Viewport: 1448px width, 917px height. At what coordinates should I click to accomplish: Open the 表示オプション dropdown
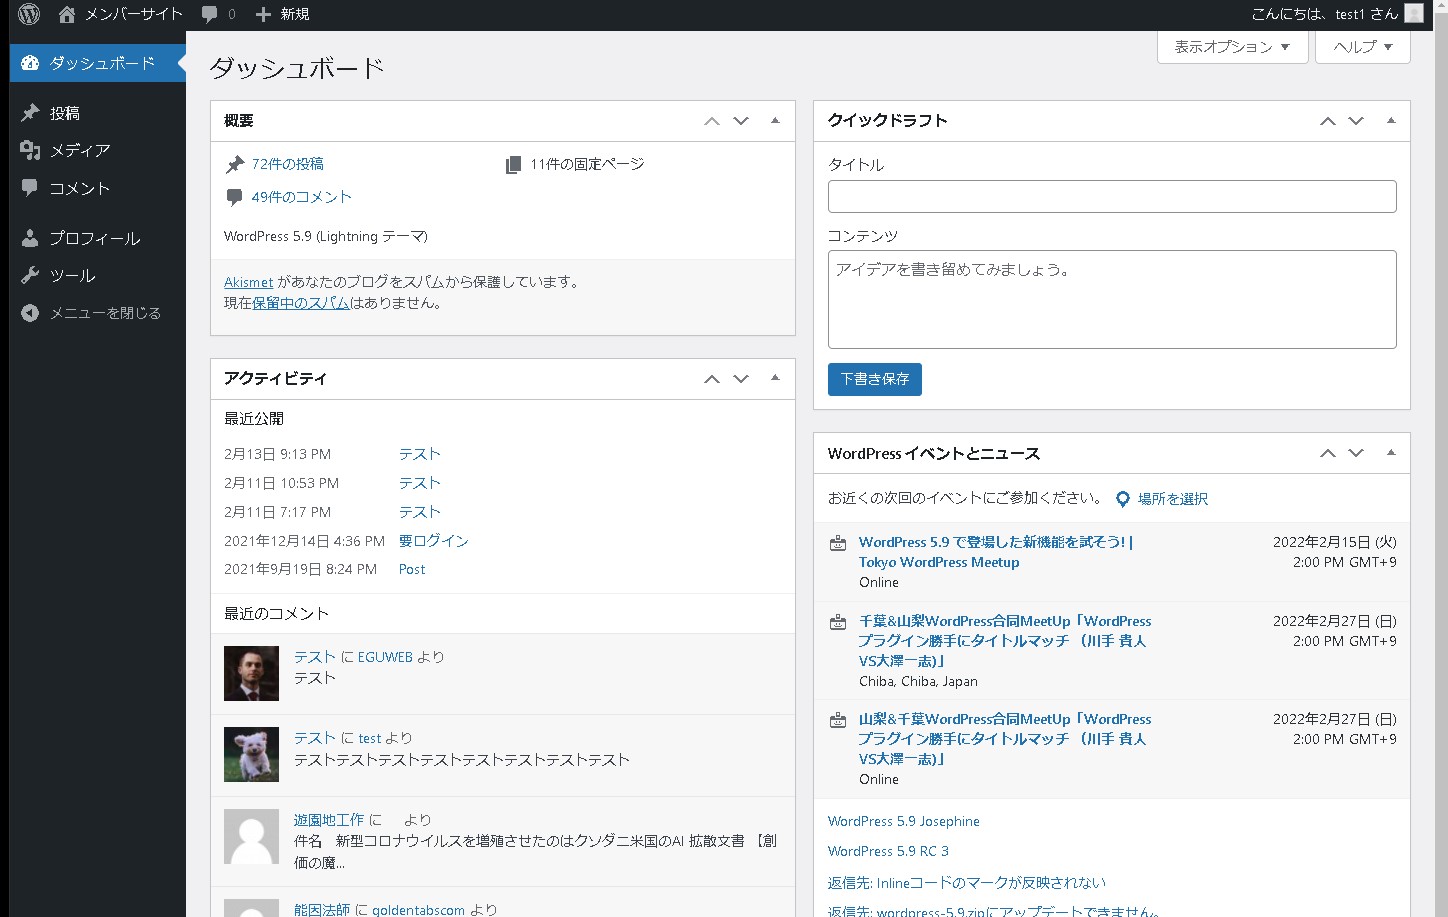[x=1232, y=46]
